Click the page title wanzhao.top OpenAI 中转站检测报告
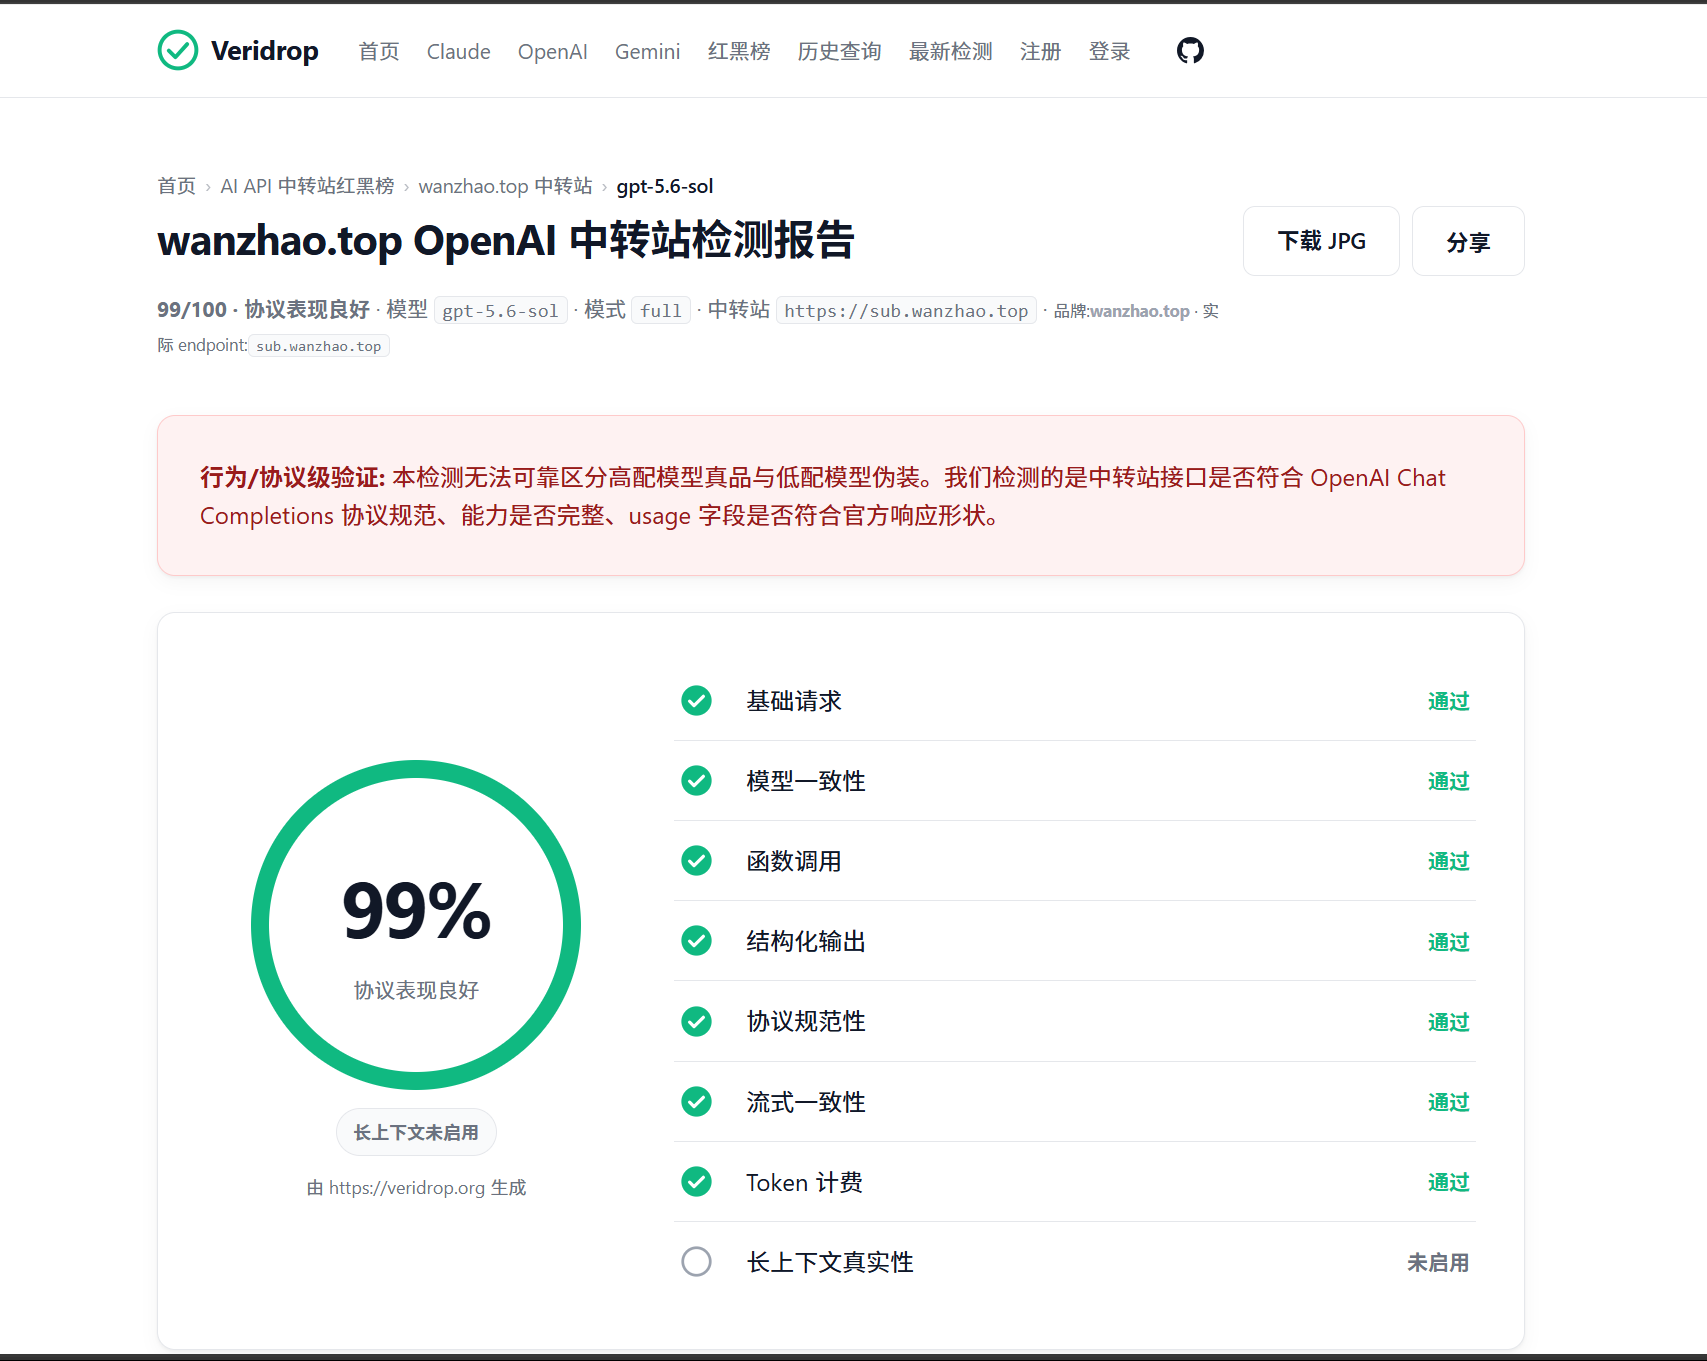1707x1361 pixels. click(x=505, y=240)
